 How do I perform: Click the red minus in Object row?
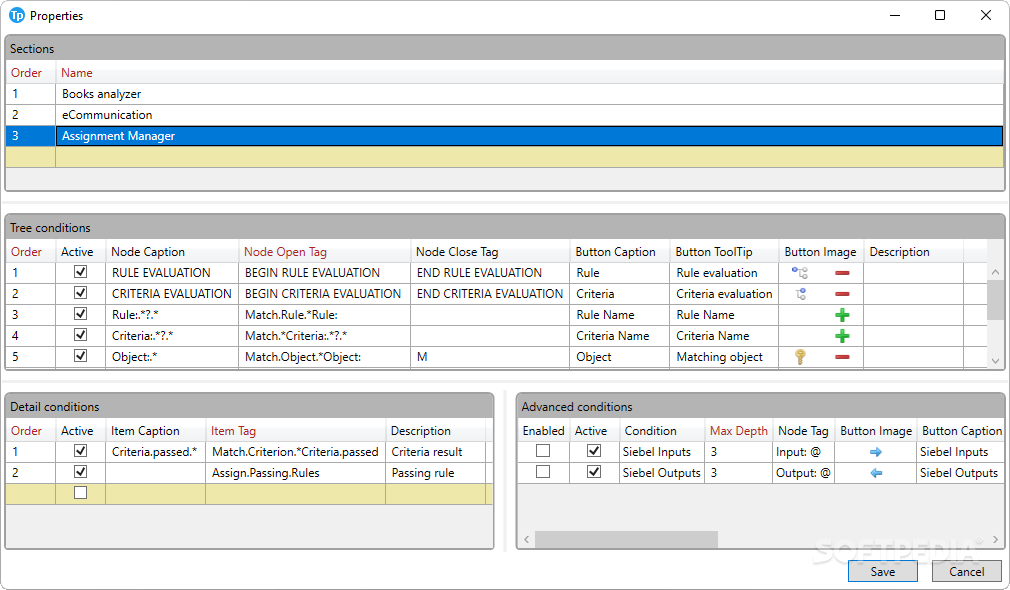click(x=842, y=357)
